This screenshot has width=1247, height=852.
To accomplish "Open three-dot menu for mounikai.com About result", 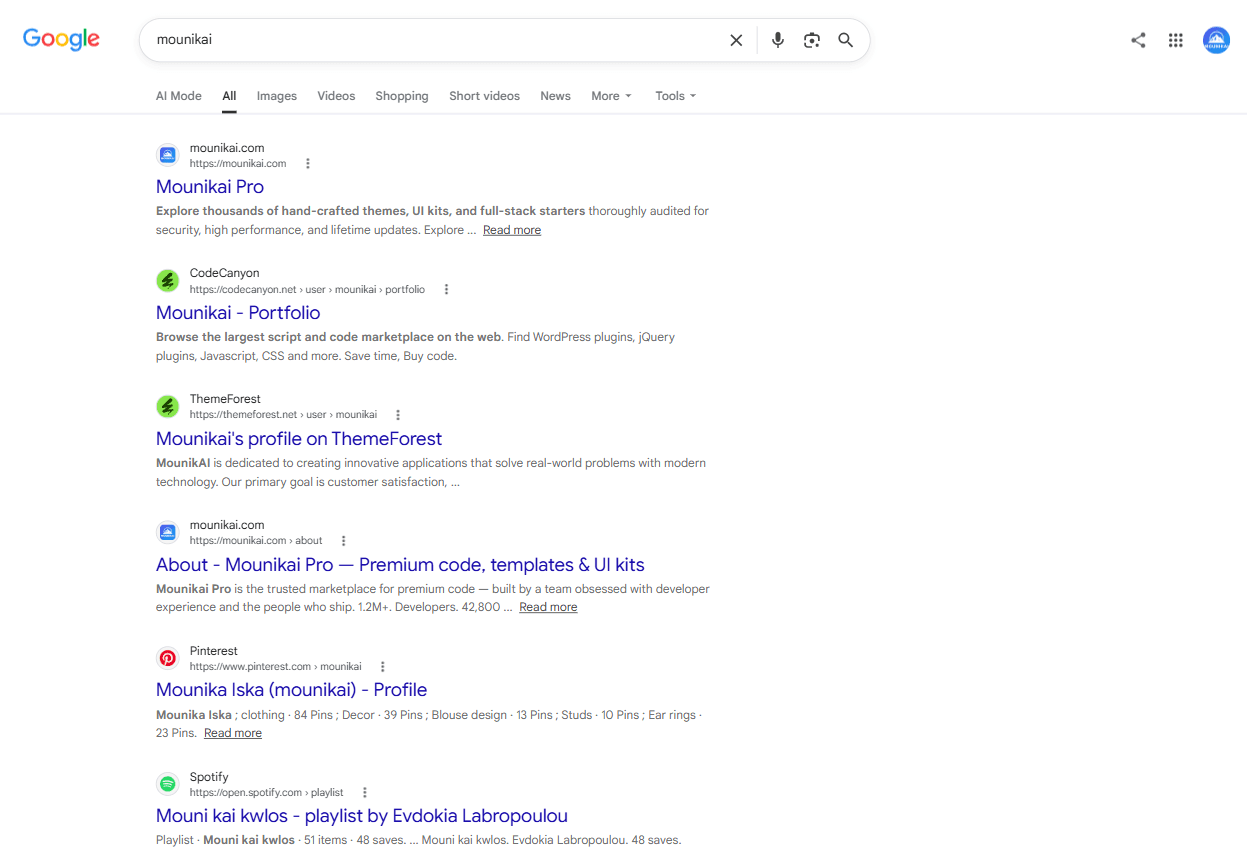I will pos(344,541).
